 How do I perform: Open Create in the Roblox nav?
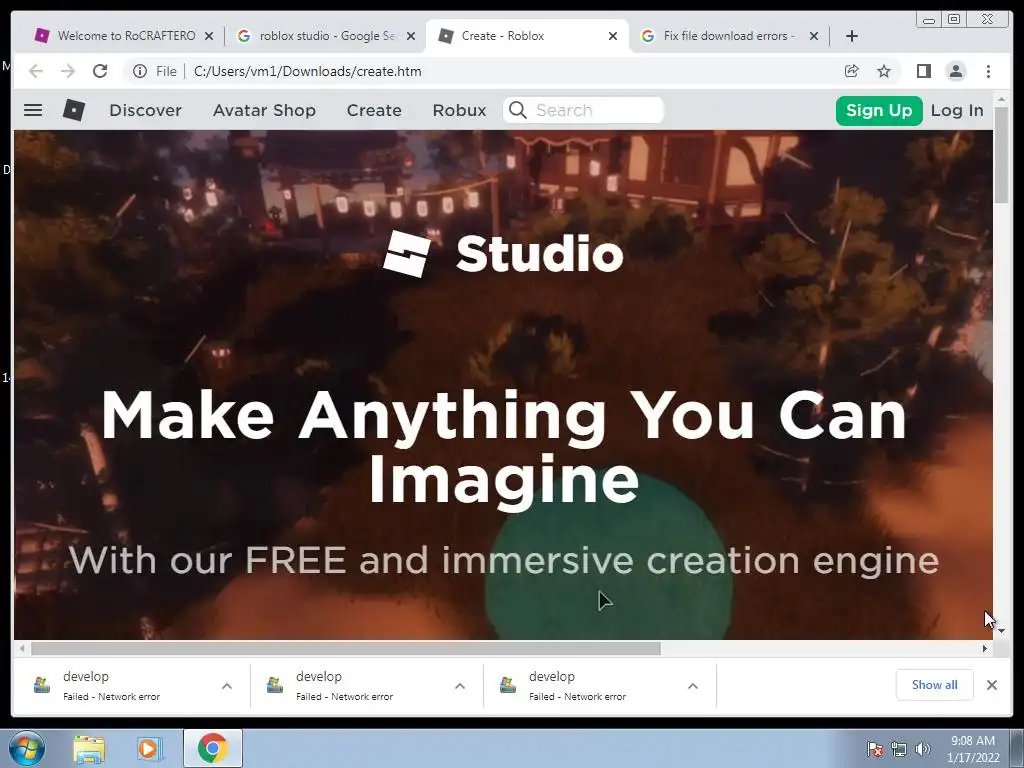[374, 110]
